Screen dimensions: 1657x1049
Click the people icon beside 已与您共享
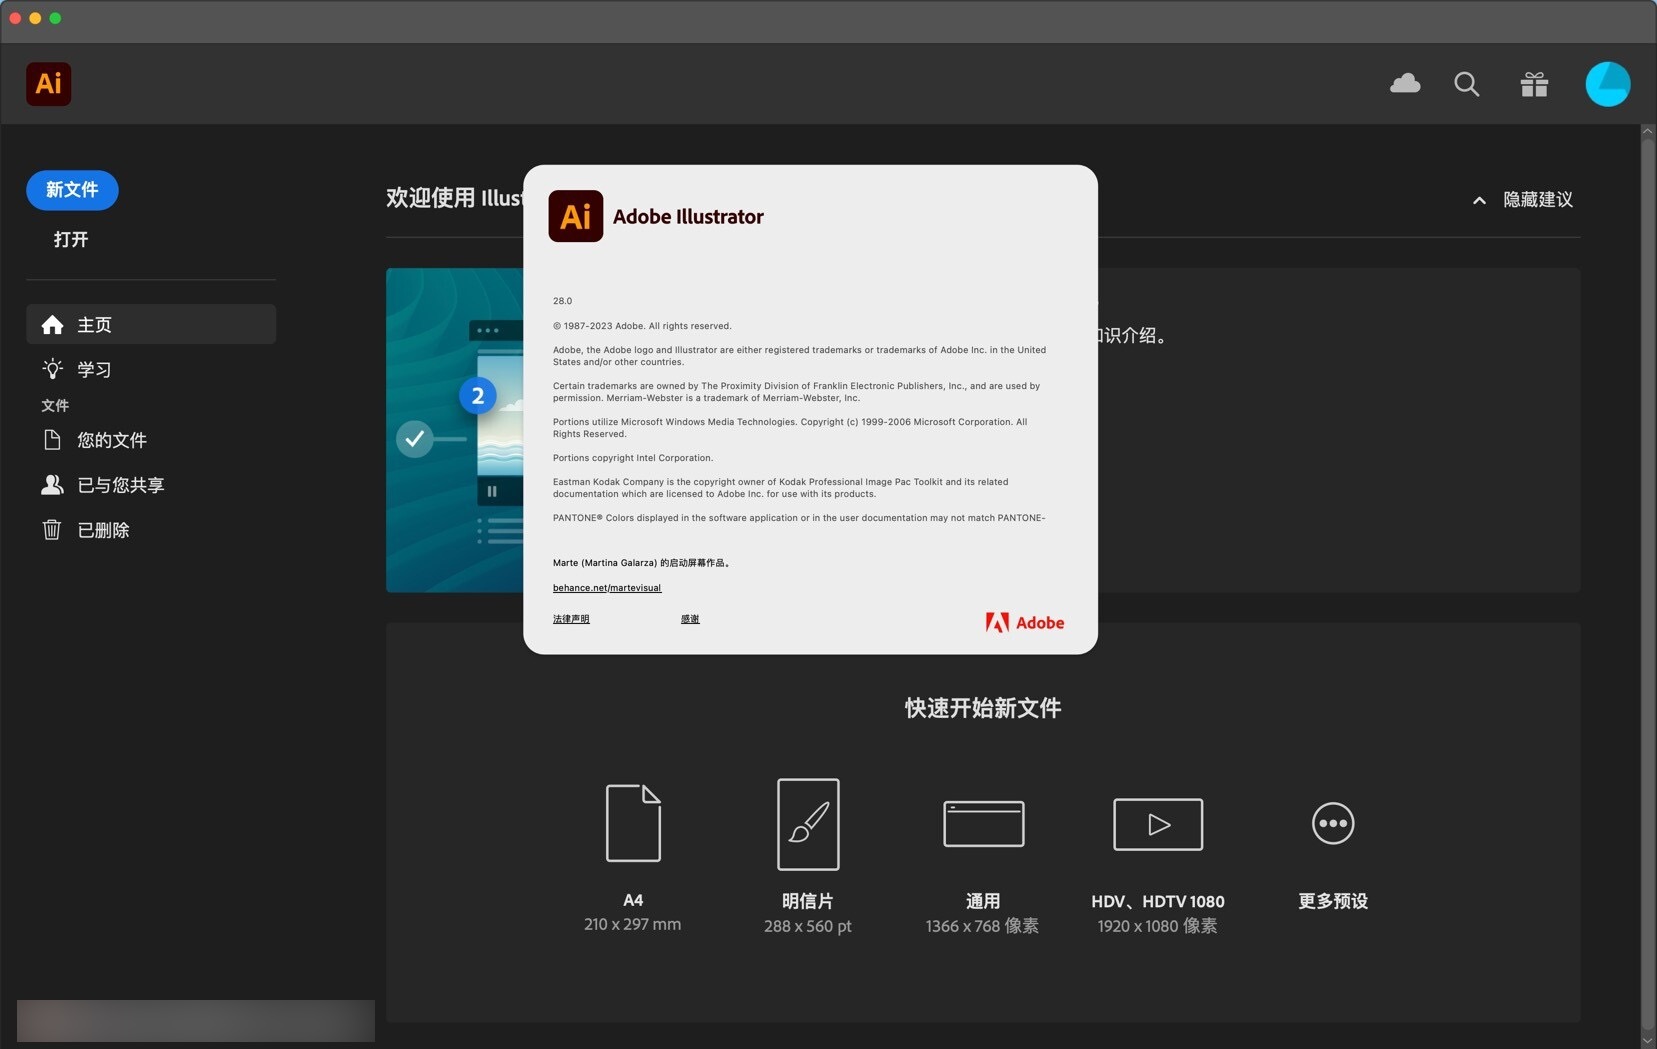(52, 485)
